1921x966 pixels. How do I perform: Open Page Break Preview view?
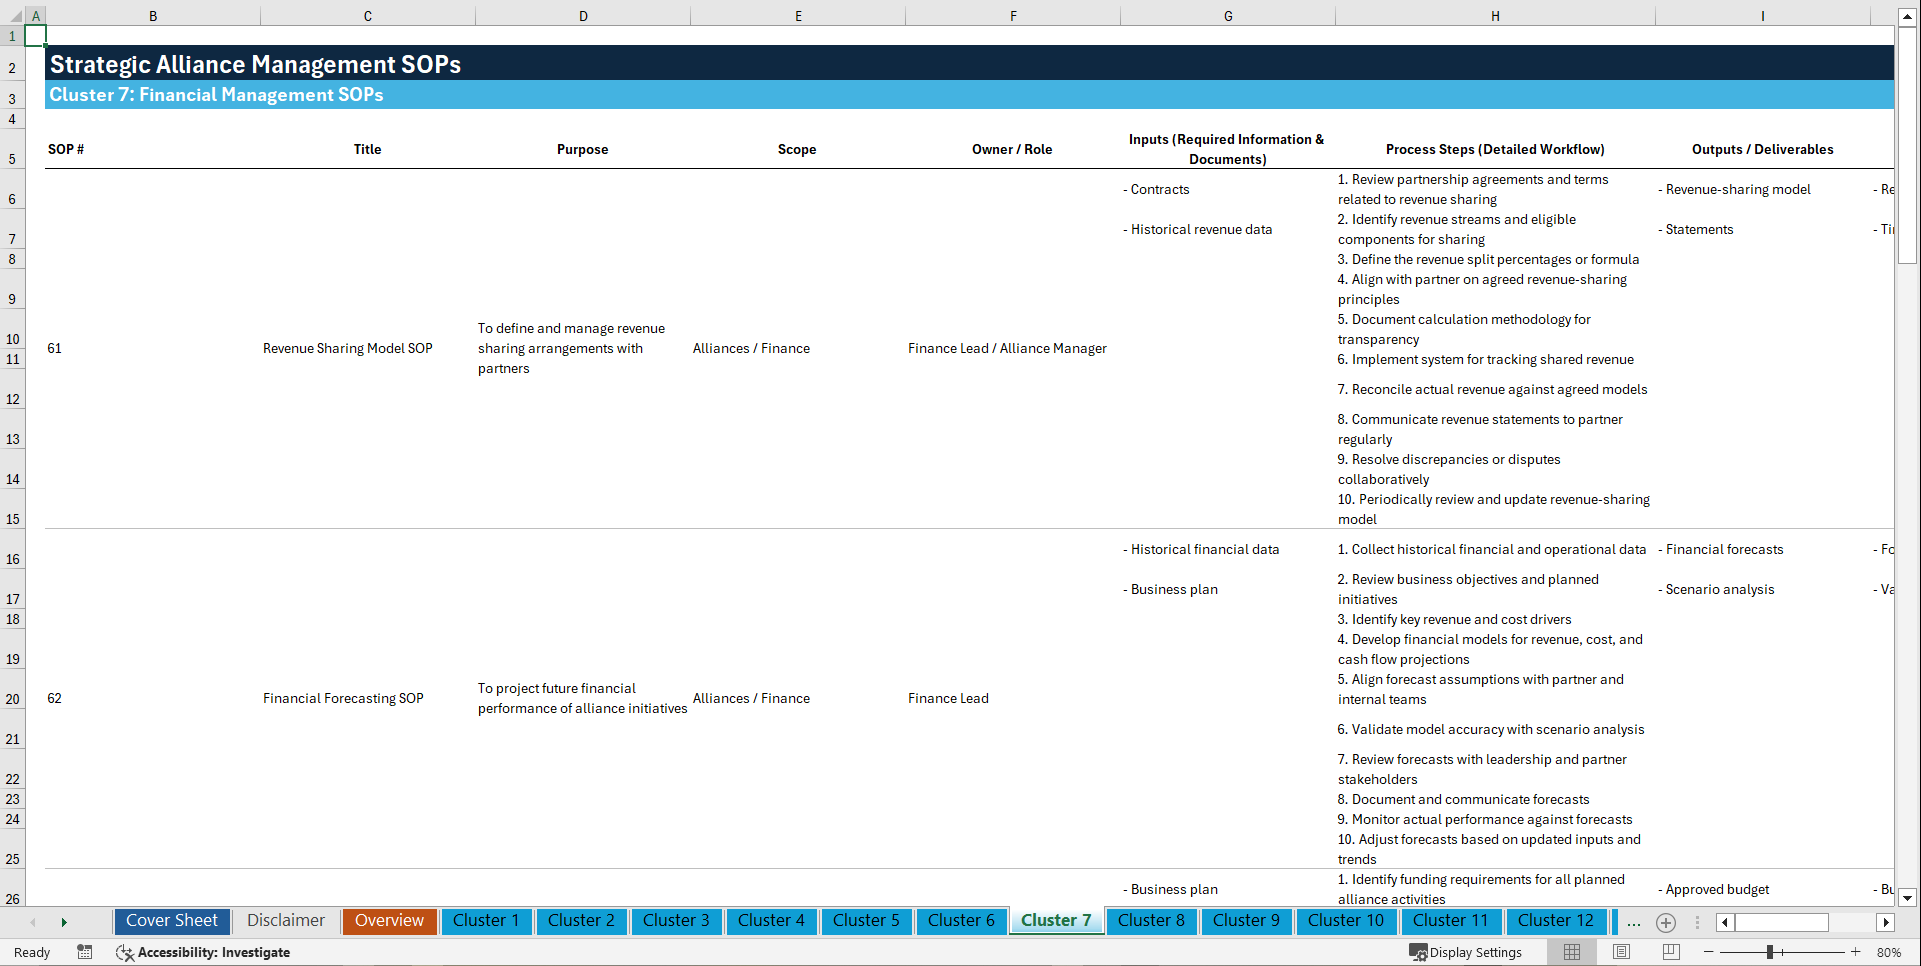pos(1671,952)
